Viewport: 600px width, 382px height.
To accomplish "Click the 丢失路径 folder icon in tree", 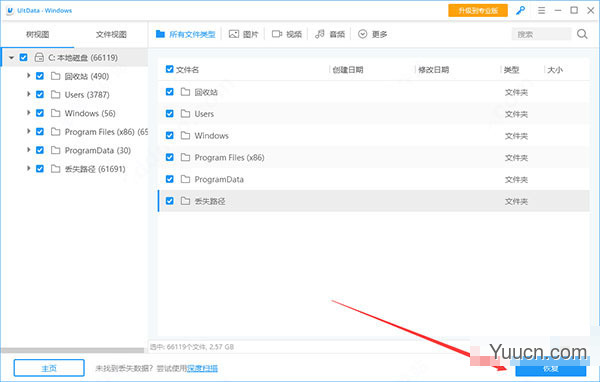I will pyautogui.click(x=55, y=169).
